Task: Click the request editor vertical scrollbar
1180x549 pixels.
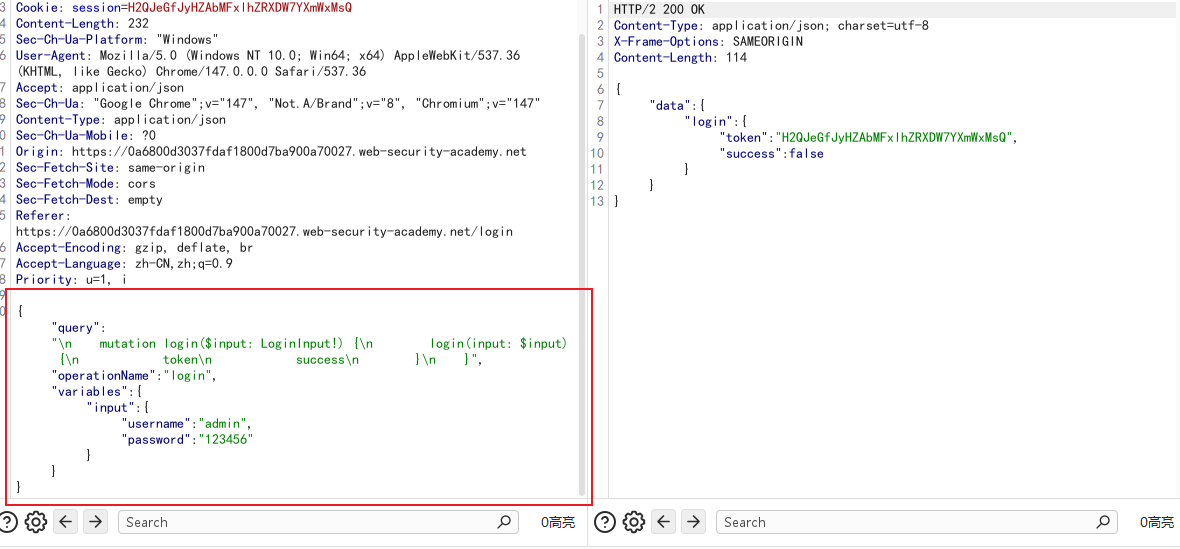Action: pos(582,263)
